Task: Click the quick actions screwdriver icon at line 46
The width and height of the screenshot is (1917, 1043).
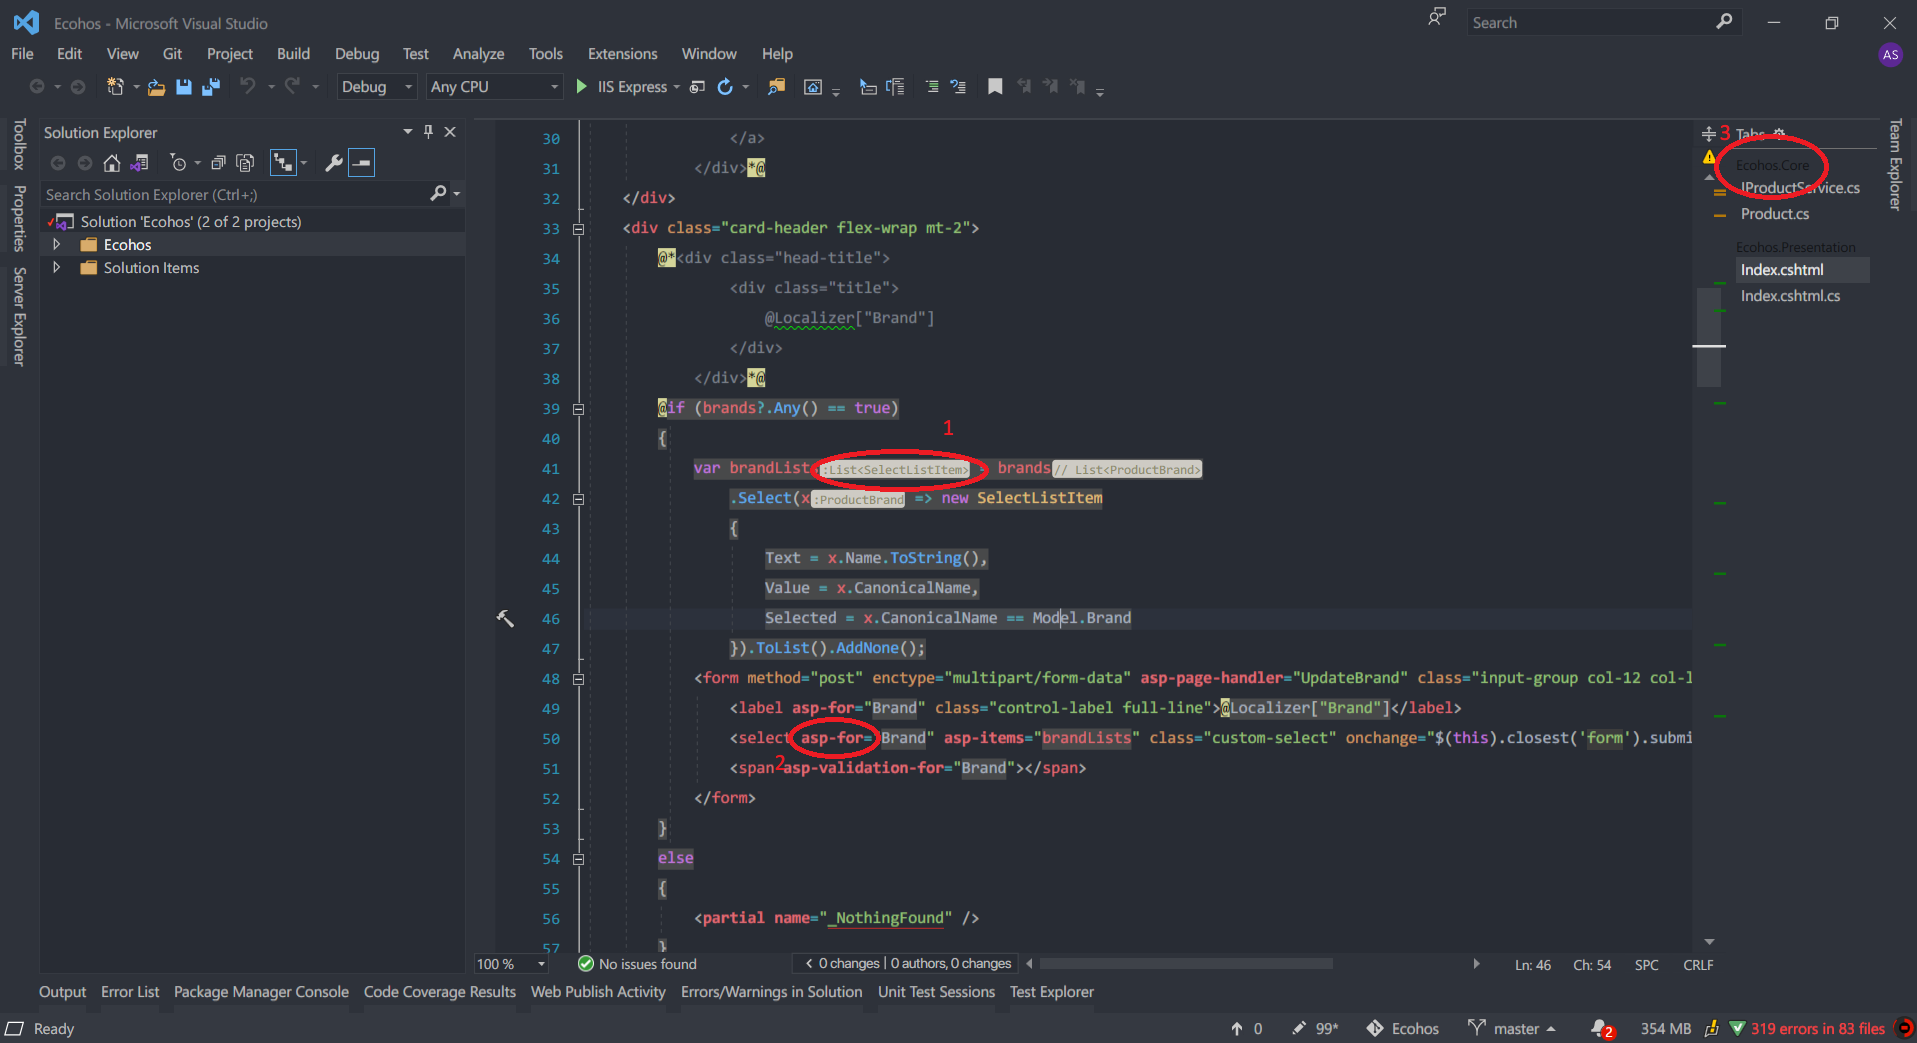Action: coord(505,619)
